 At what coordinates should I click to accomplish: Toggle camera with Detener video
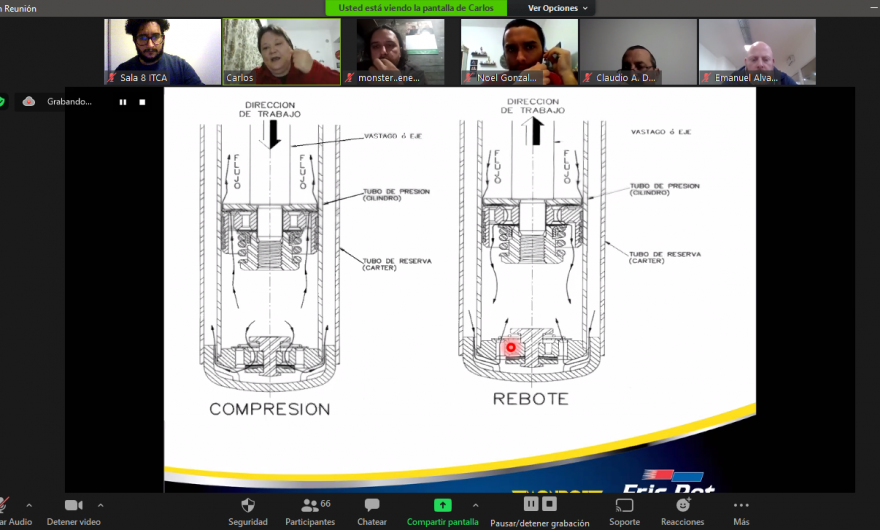click(73, 510)
